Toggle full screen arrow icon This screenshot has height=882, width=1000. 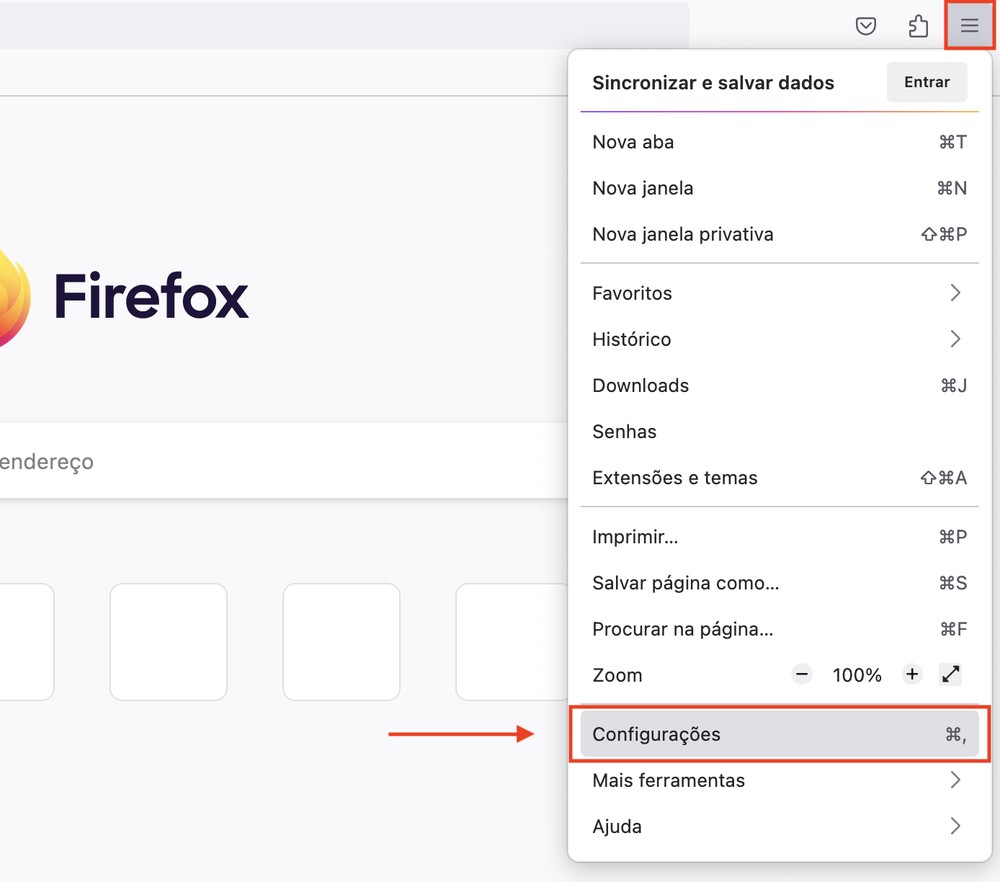click(950, 674)
